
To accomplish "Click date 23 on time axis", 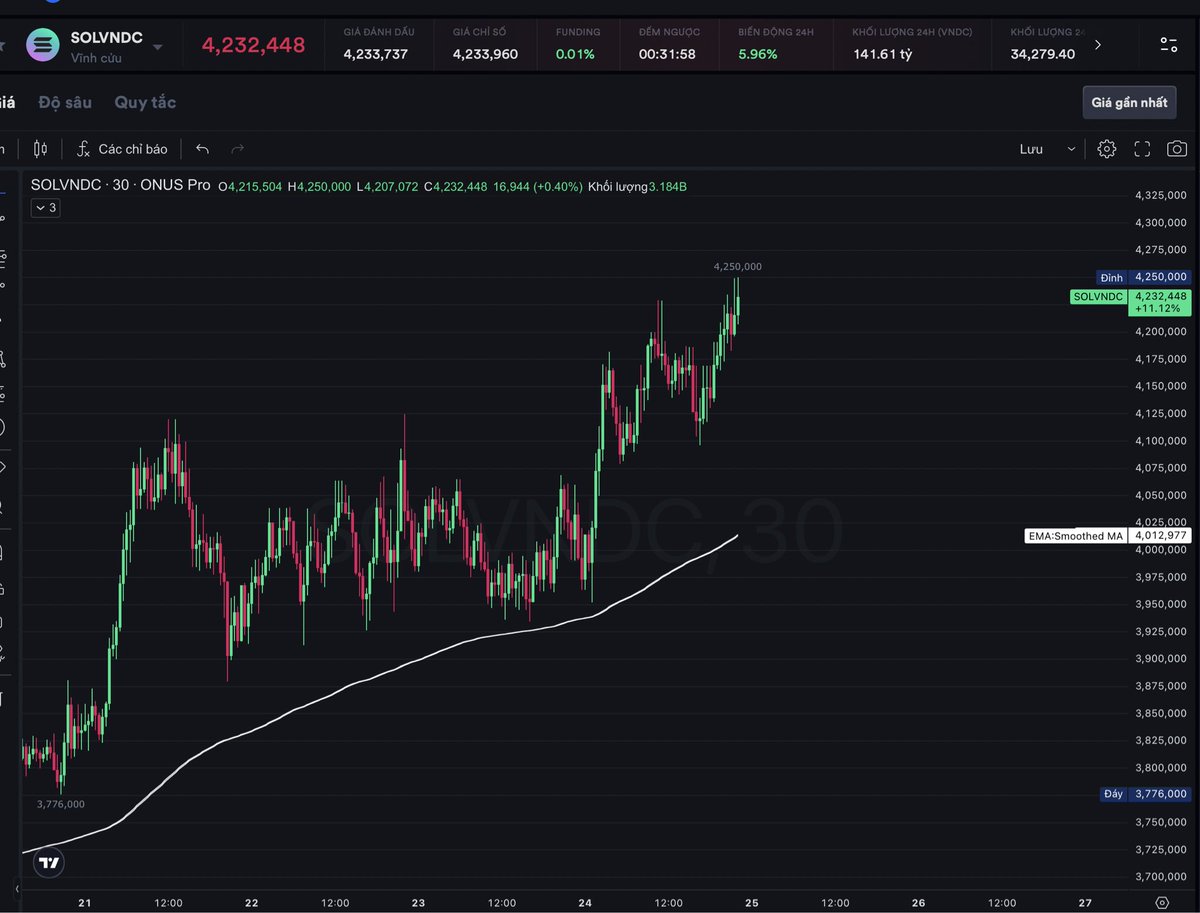I will point(418,903).
